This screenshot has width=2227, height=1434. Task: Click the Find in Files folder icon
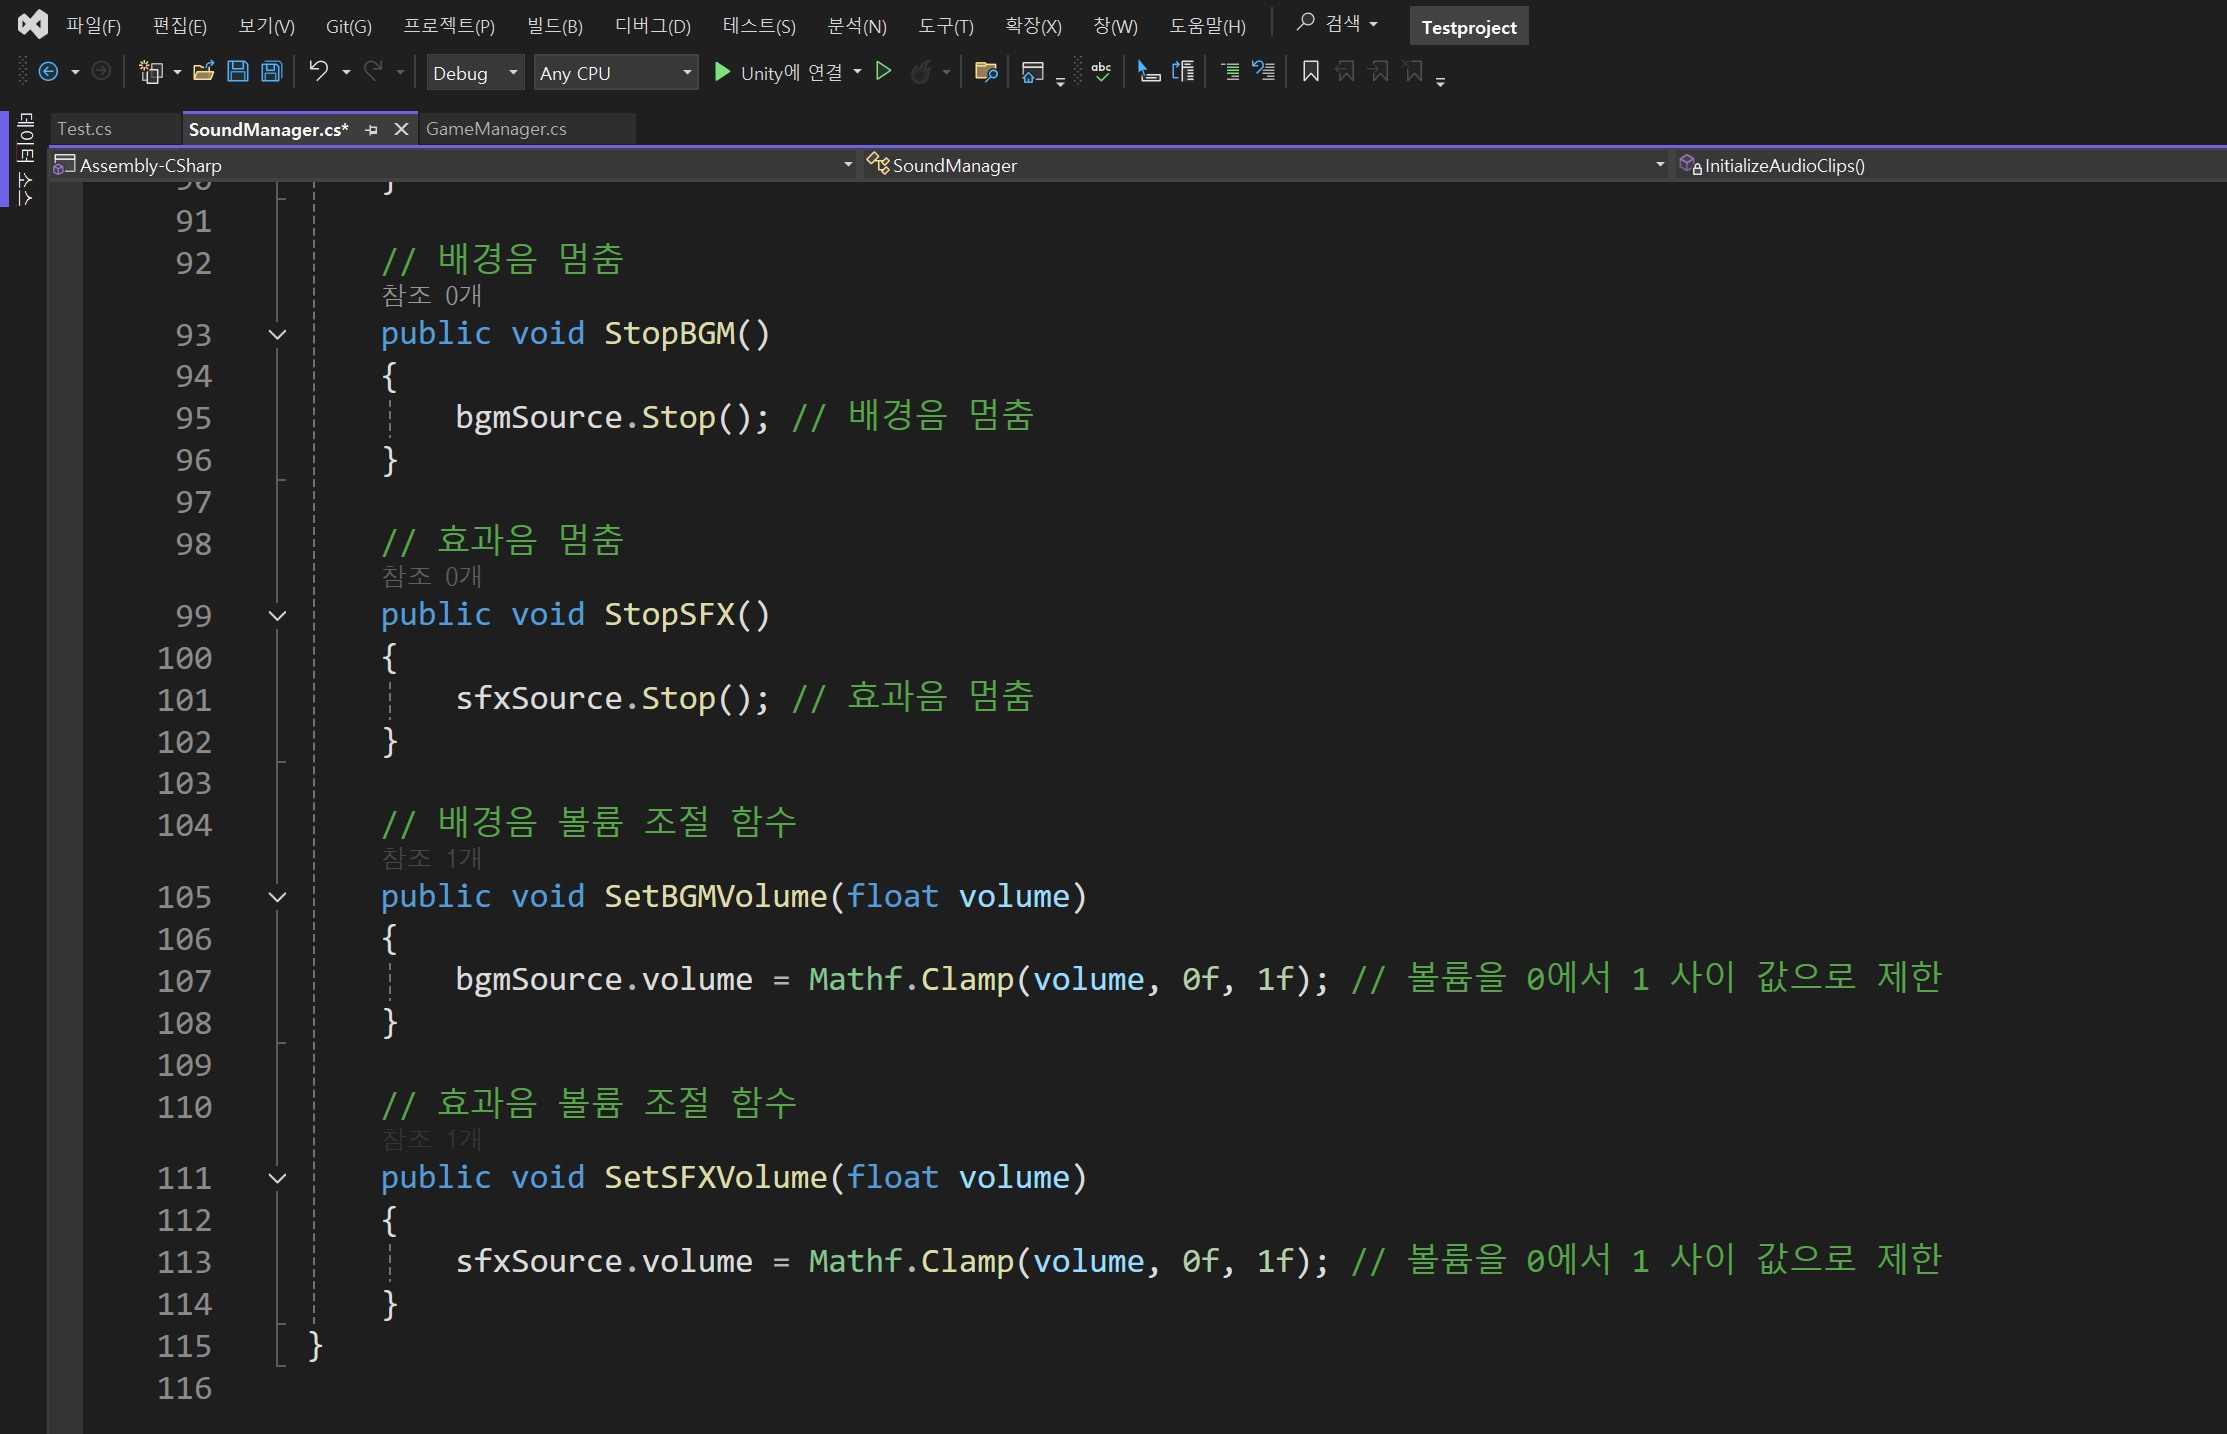click(x=986, y=72)
